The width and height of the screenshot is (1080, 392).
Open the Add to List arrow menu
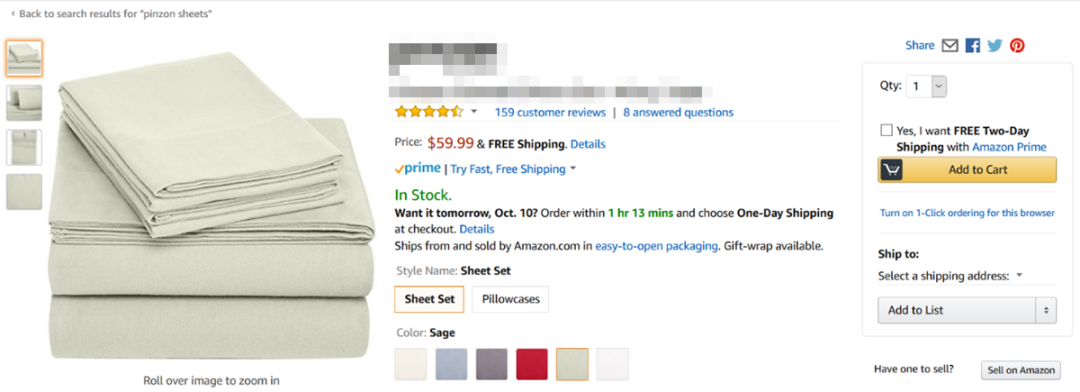[1046, 310]
